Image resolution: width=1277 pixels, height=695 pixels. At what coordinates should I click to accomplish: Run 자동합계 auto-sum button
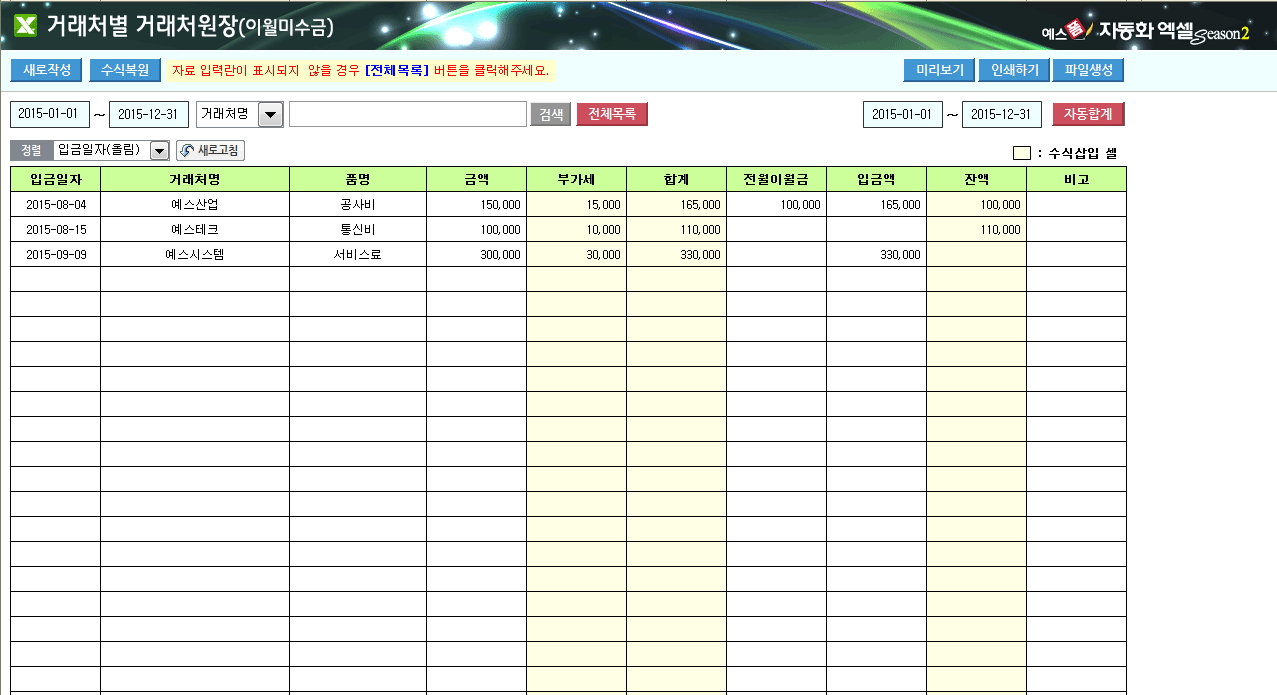click(1088, 114)
